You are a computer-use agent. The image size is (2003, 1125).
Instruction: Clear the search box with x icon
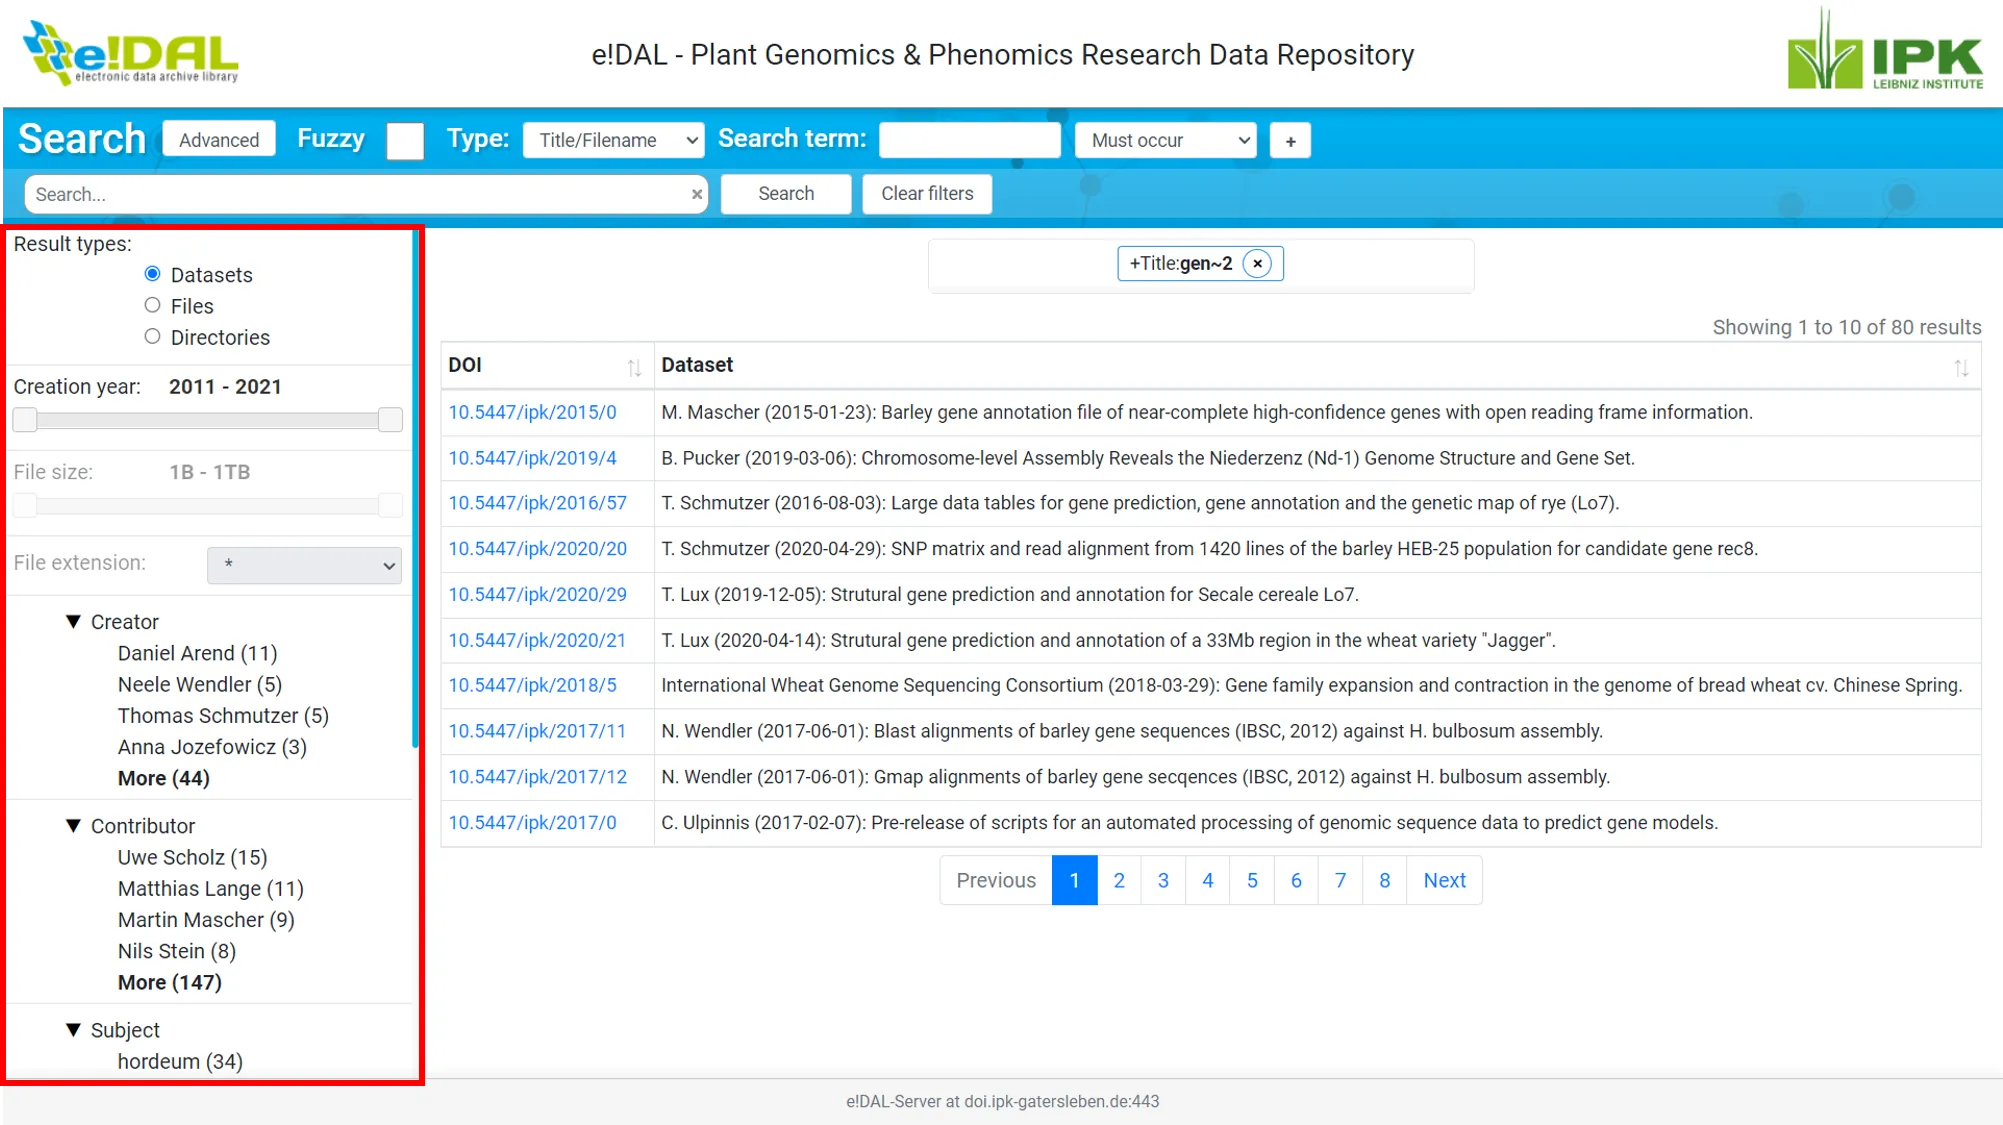pyautogui.click(x=697, y=195)
